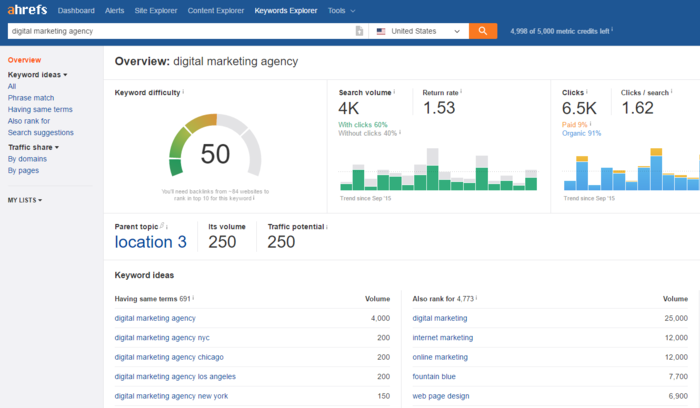Open the United States country dropdown
Viewport: 700px width, 408px height.
[418, 31]
